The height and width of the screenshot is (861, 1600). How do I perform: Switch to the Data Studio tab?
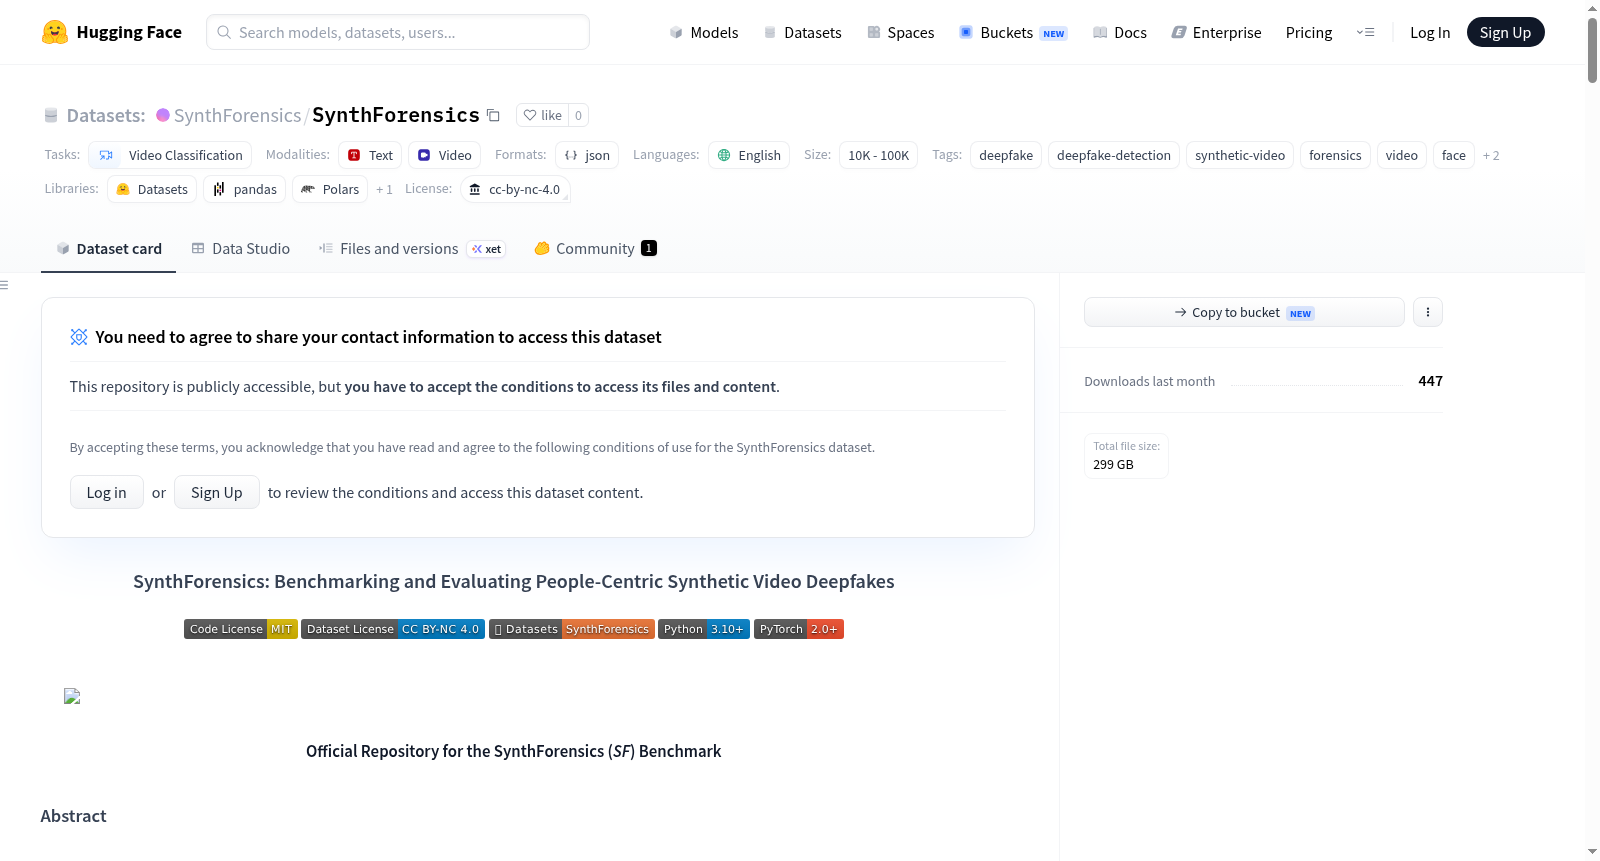(x=241, y=249)
